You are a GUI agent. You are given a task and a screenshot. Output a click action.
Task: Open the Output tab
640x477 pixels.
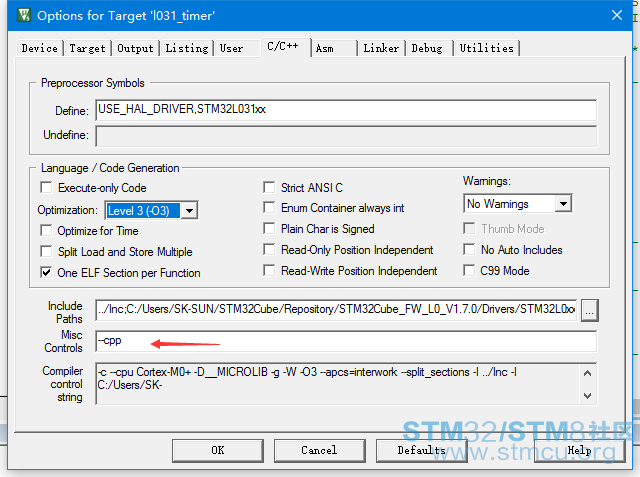(x=136, y=48)
